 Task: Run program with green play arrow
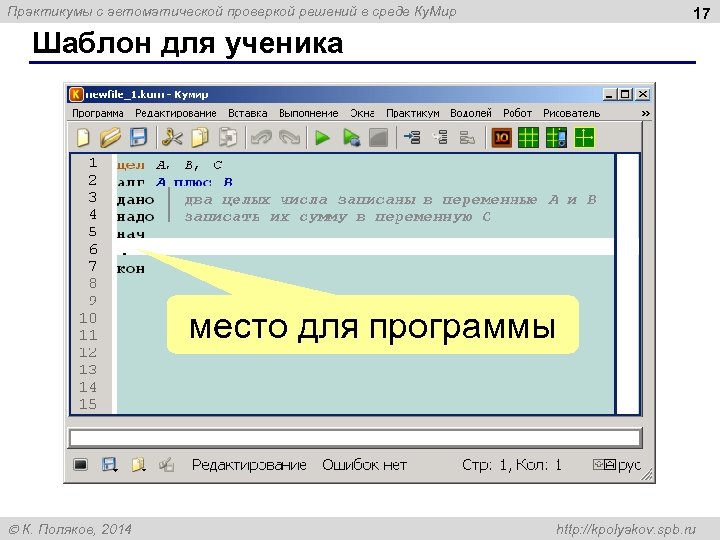coord(322,138)
